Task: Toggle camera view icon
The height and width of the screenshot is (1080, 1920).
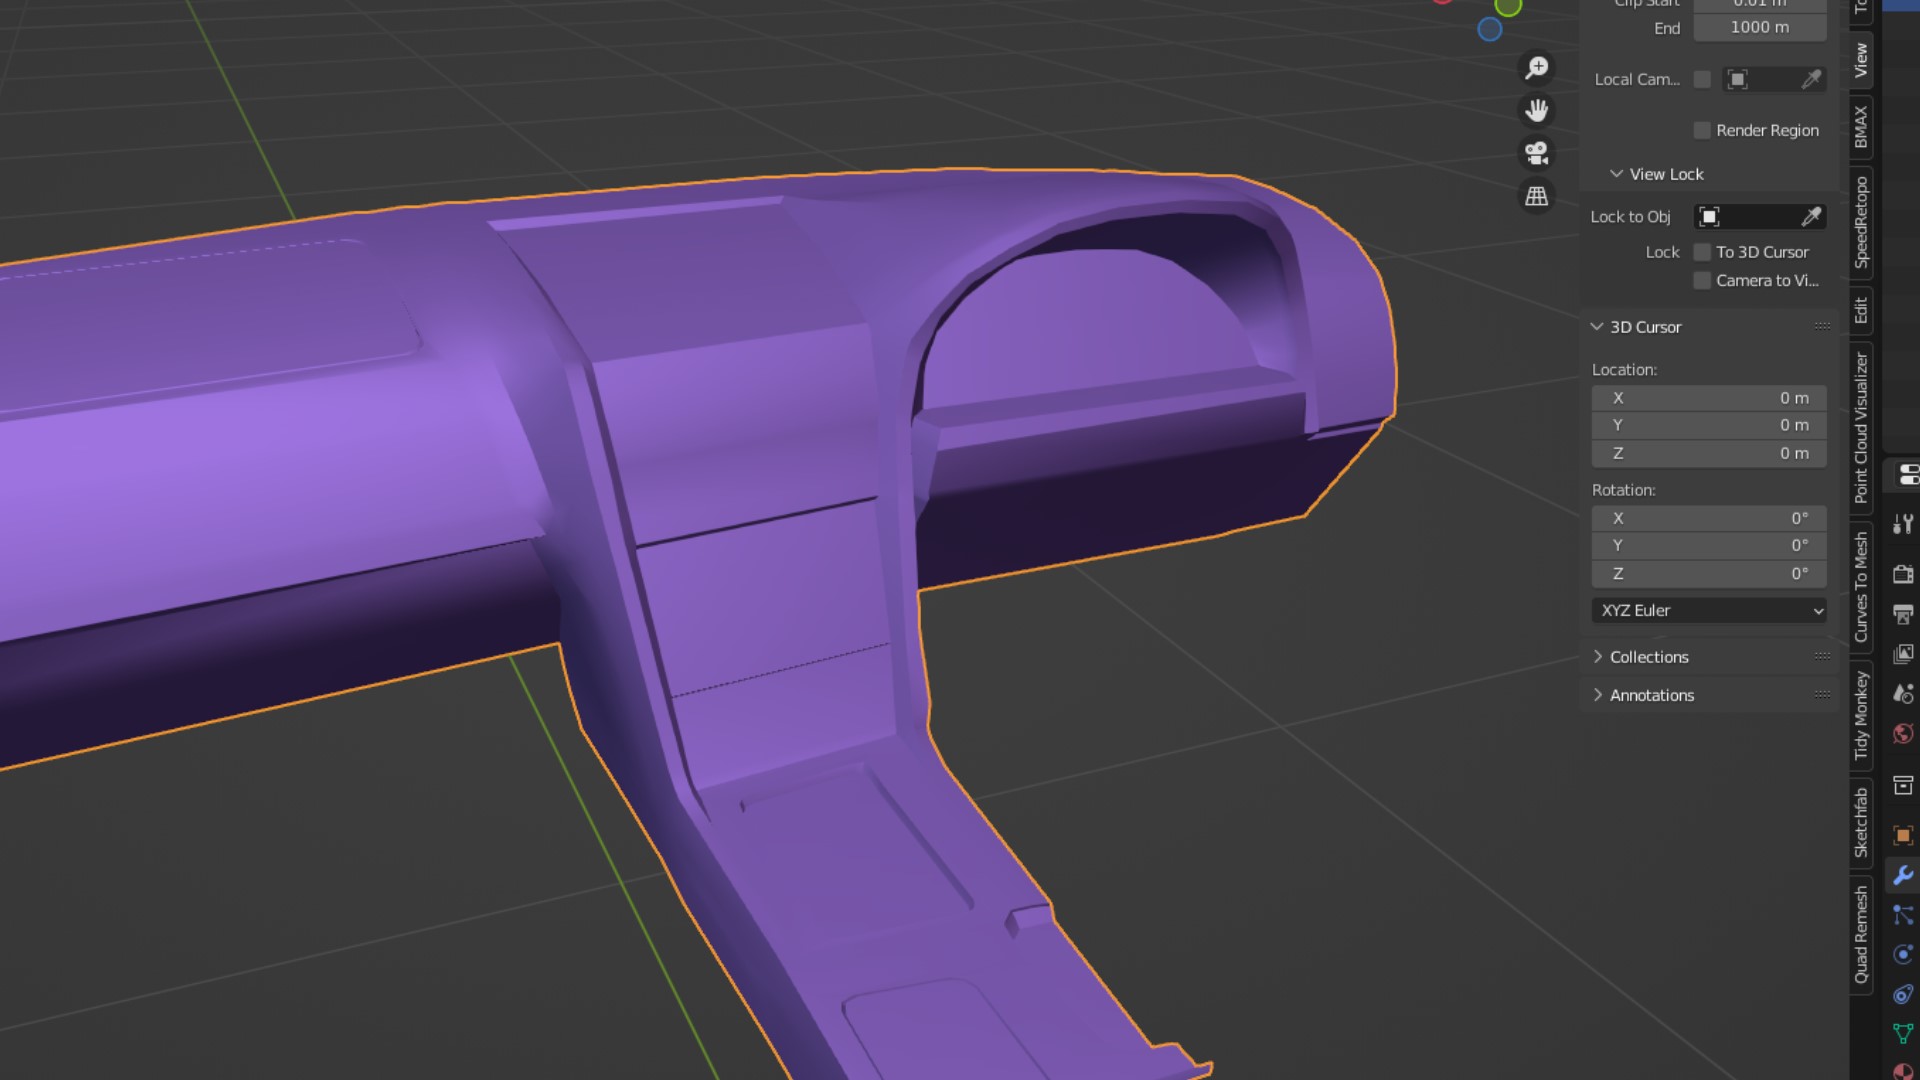Action: 1537,153
